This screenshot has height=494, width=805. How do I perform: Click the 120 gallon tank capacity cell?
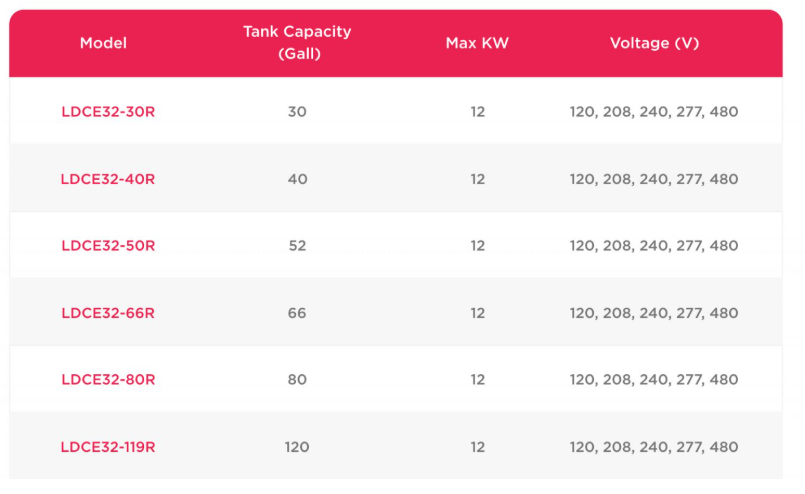click(297, 447)
